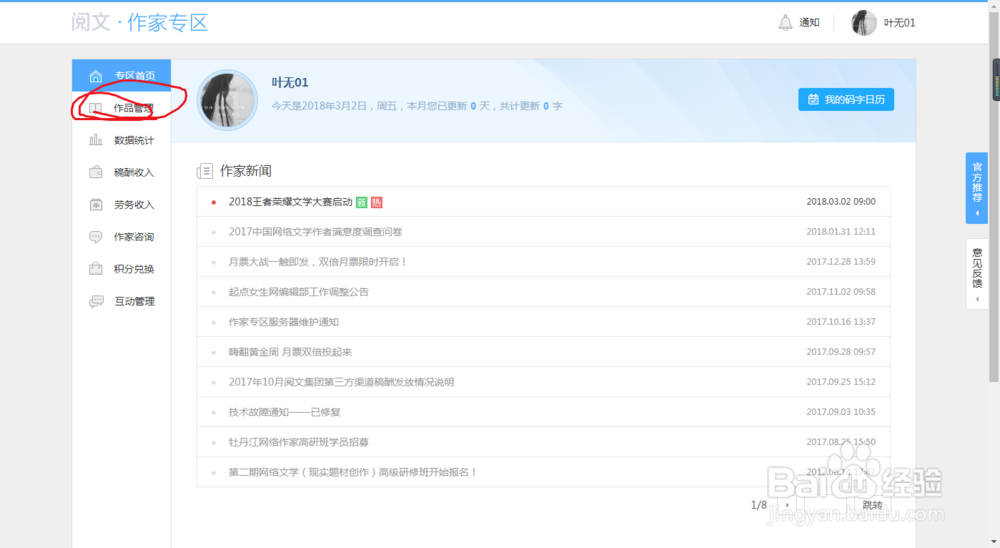Click the bag icon beside 积分兑换
This screenshot has height=548, width=1000.
click(x=96, y=269)
